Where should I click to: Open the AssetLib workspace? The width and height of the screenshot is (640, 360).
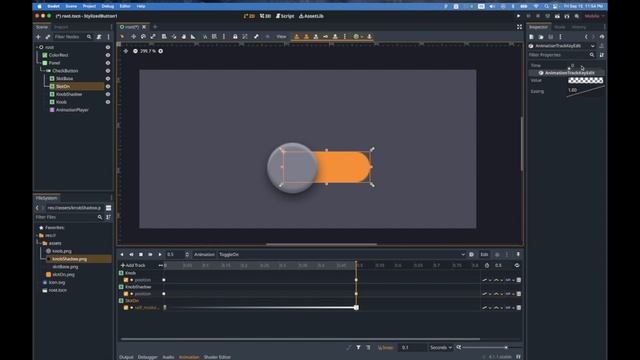click(x=311, y=16)
